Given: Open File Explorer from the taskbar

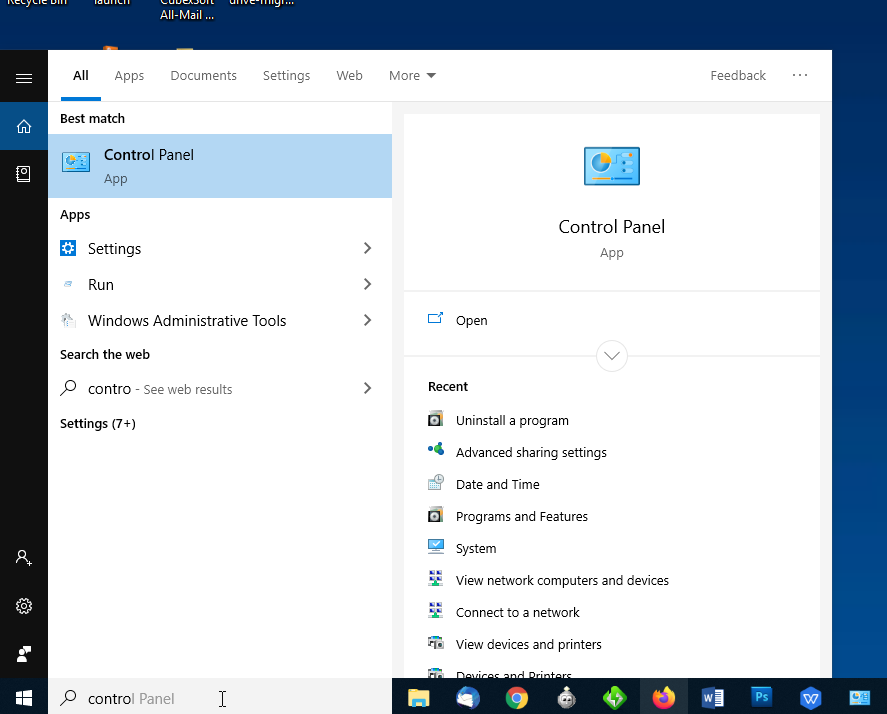Looking at the screenshot, I should point(418,698).
